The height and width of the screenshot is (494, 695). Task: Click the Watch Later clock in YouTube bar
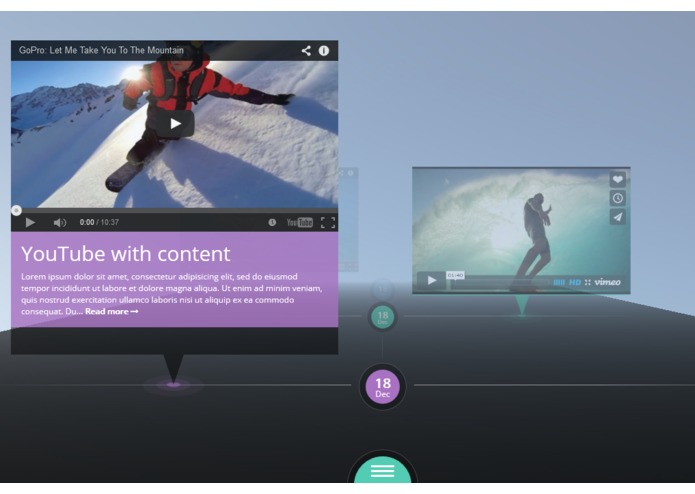pyautogui.click(x=272, y=222)
